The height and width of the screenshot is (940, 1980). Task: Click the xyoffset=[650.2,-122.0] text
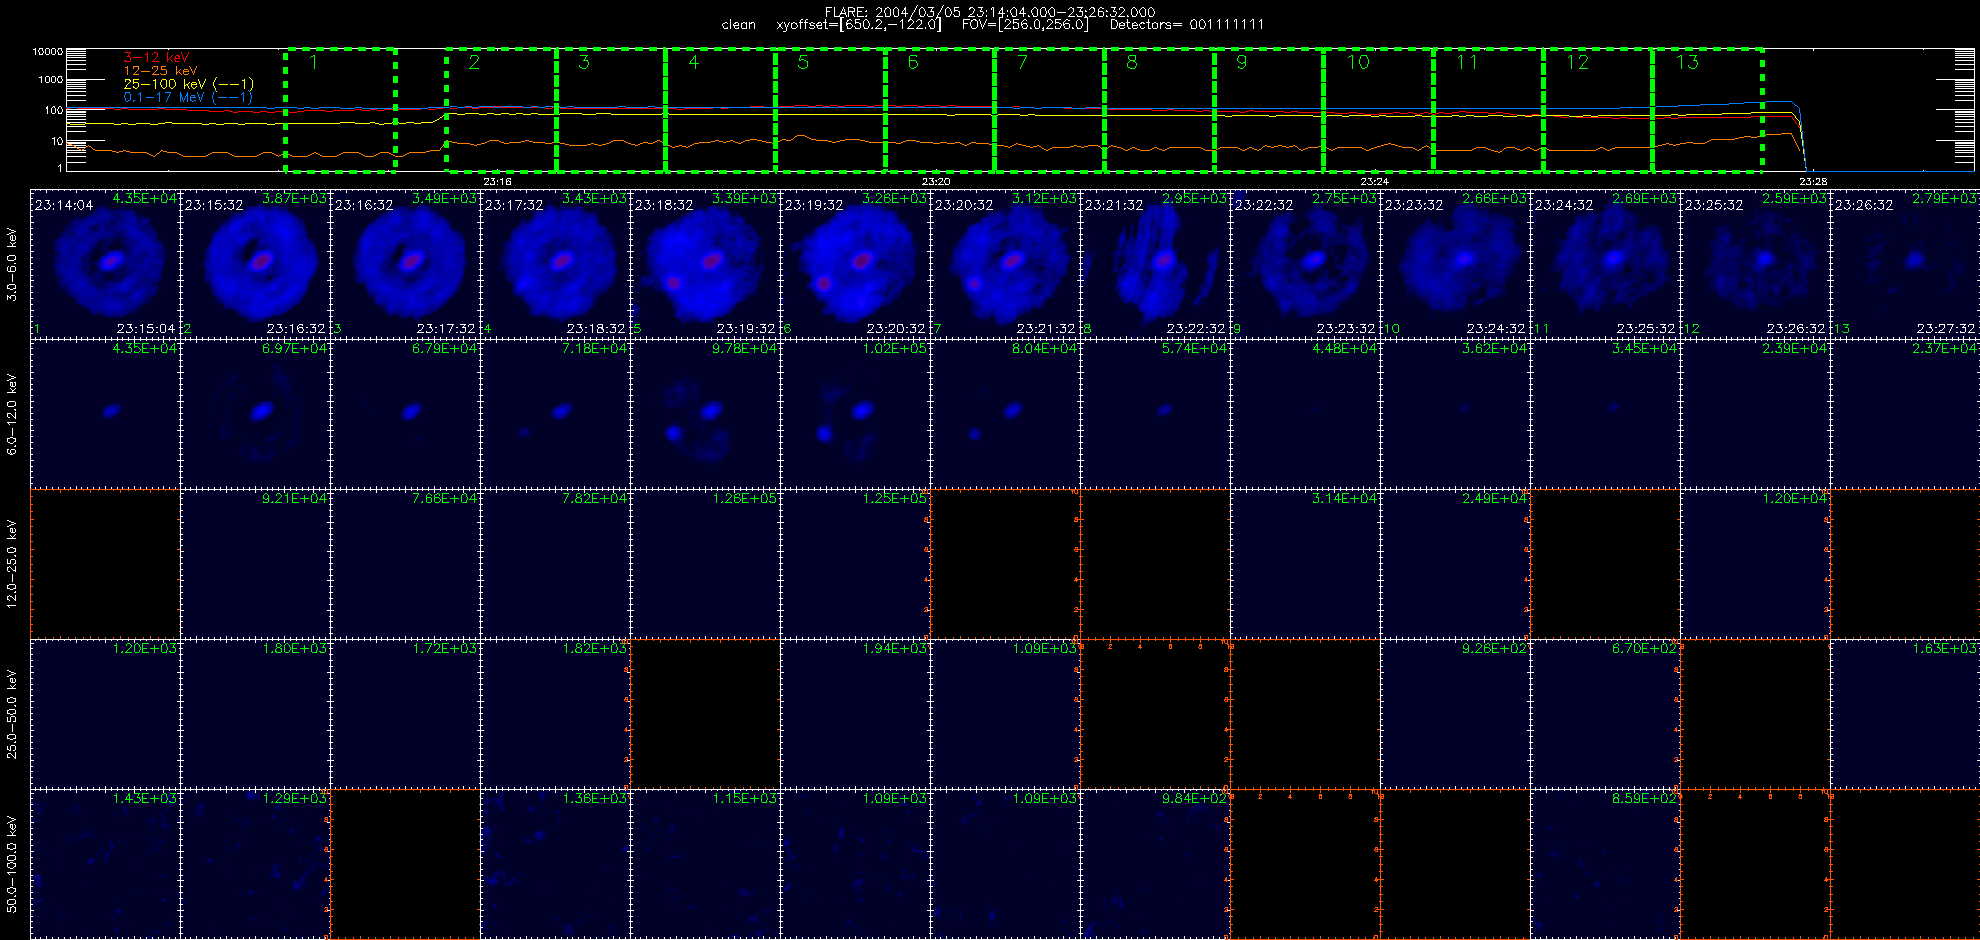click(859, 25)
